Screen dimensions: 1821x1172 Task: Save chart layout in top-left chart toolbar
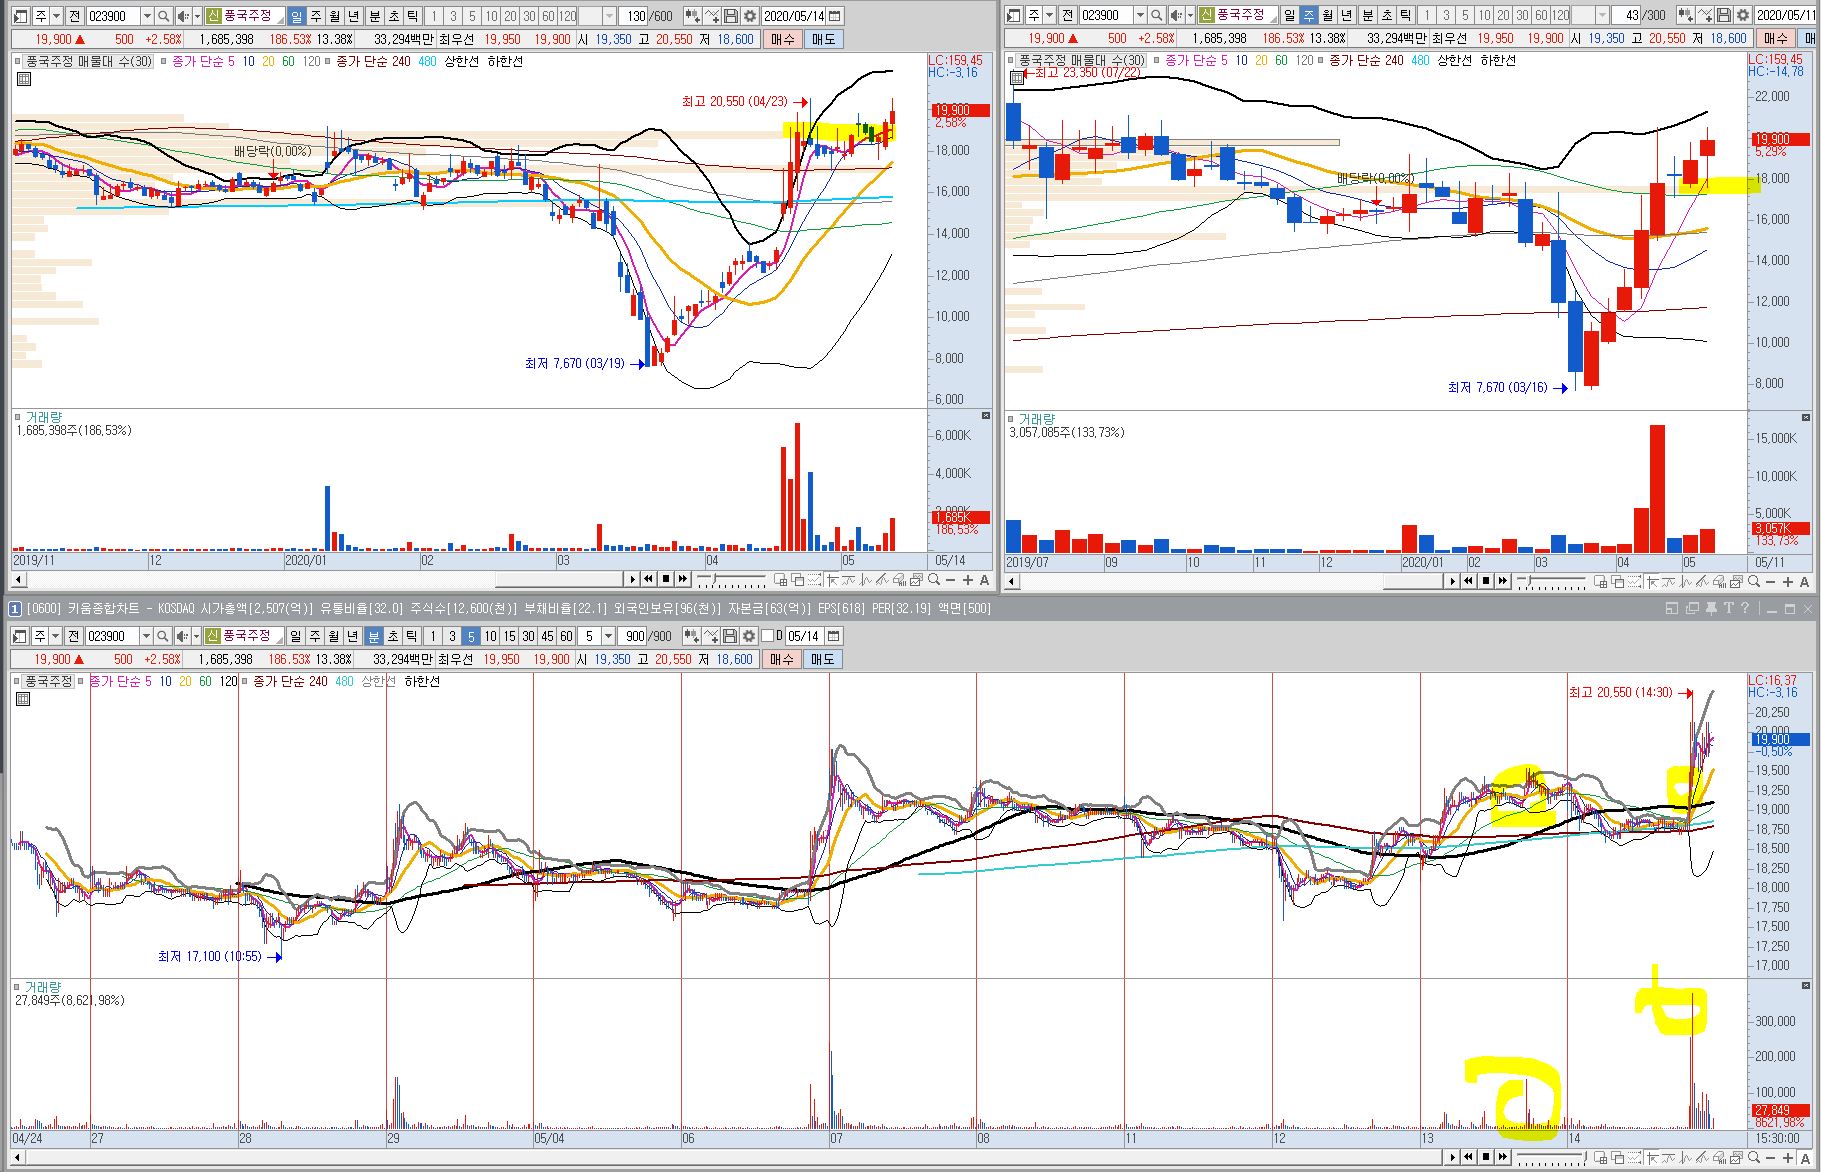click(x=731, y=16)
